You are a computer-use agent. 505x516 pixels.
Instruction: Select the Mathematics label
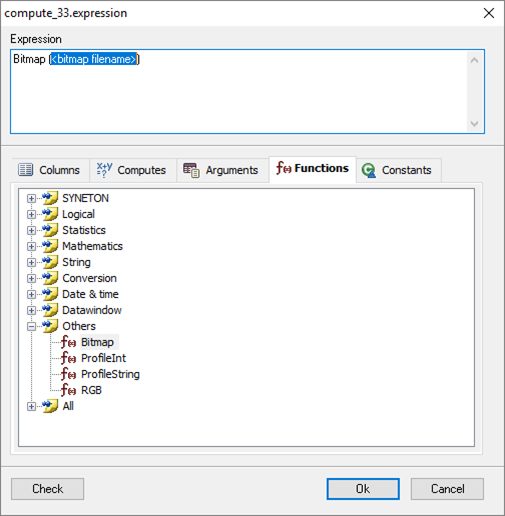92,246
